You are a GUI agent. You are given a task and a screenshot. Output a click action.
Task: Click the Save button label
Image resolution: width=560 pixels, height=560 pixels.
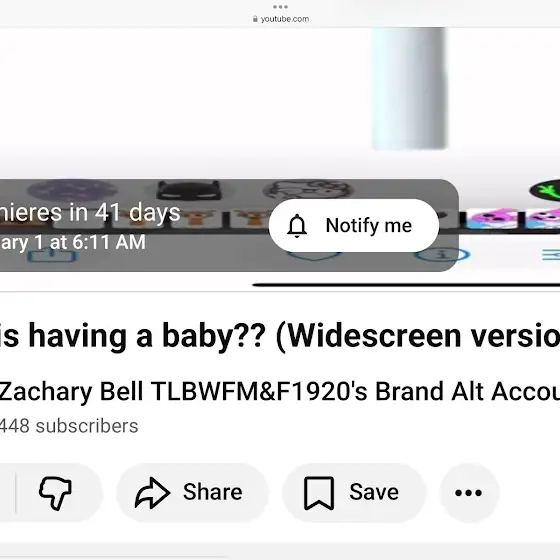coord(374,492)
